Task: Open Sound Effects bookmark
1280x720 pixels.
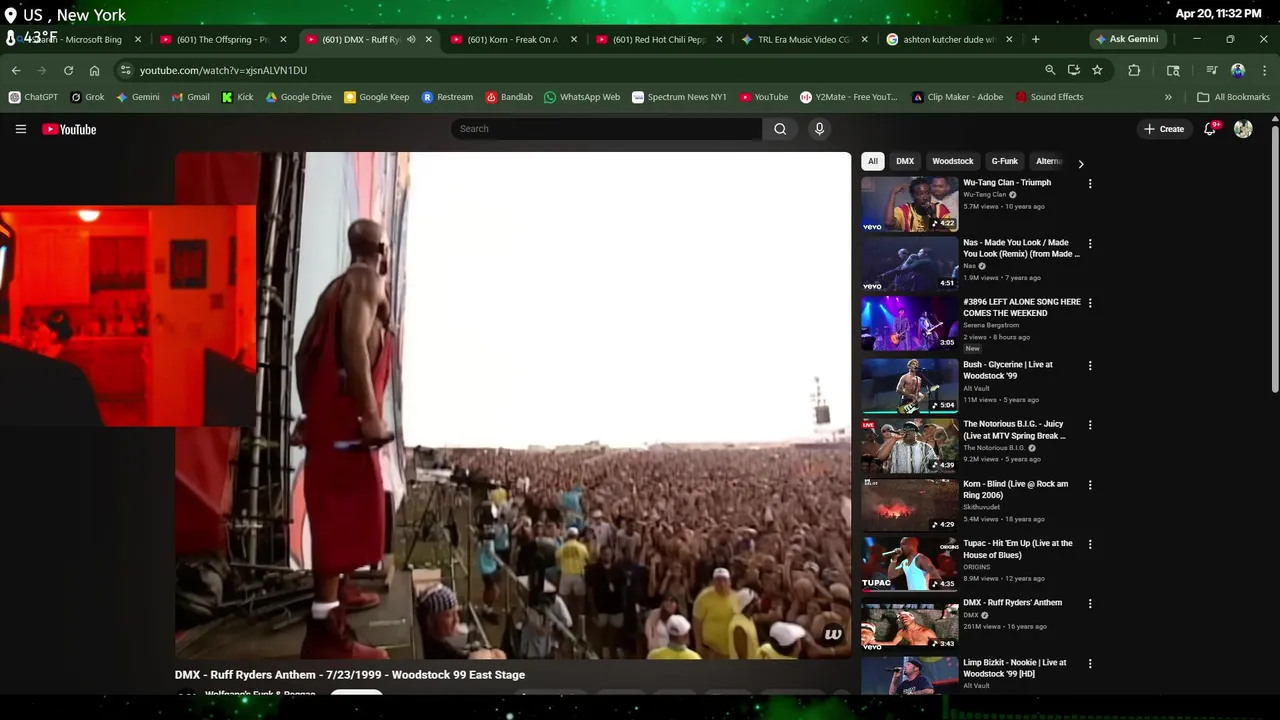Action: pyautogui.click(x=1049, y=97)
